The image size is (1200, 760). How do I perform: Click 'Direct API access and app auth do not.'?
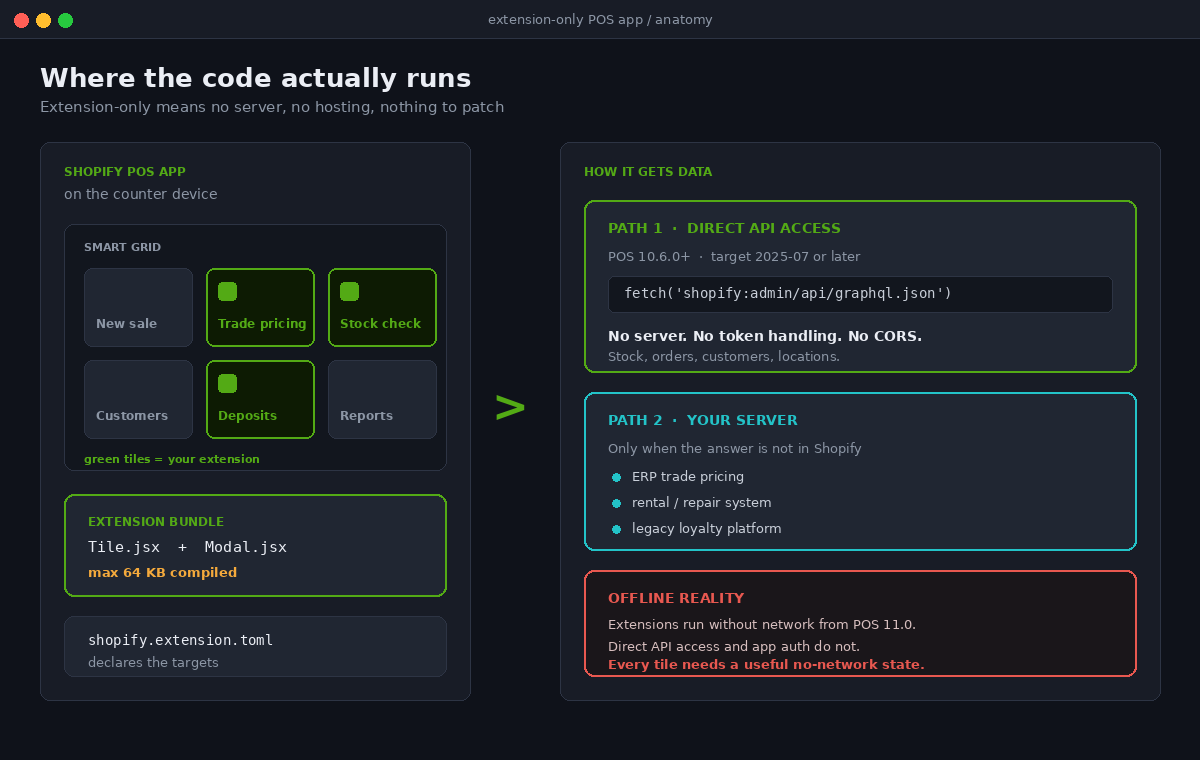(x=734, y=647)
